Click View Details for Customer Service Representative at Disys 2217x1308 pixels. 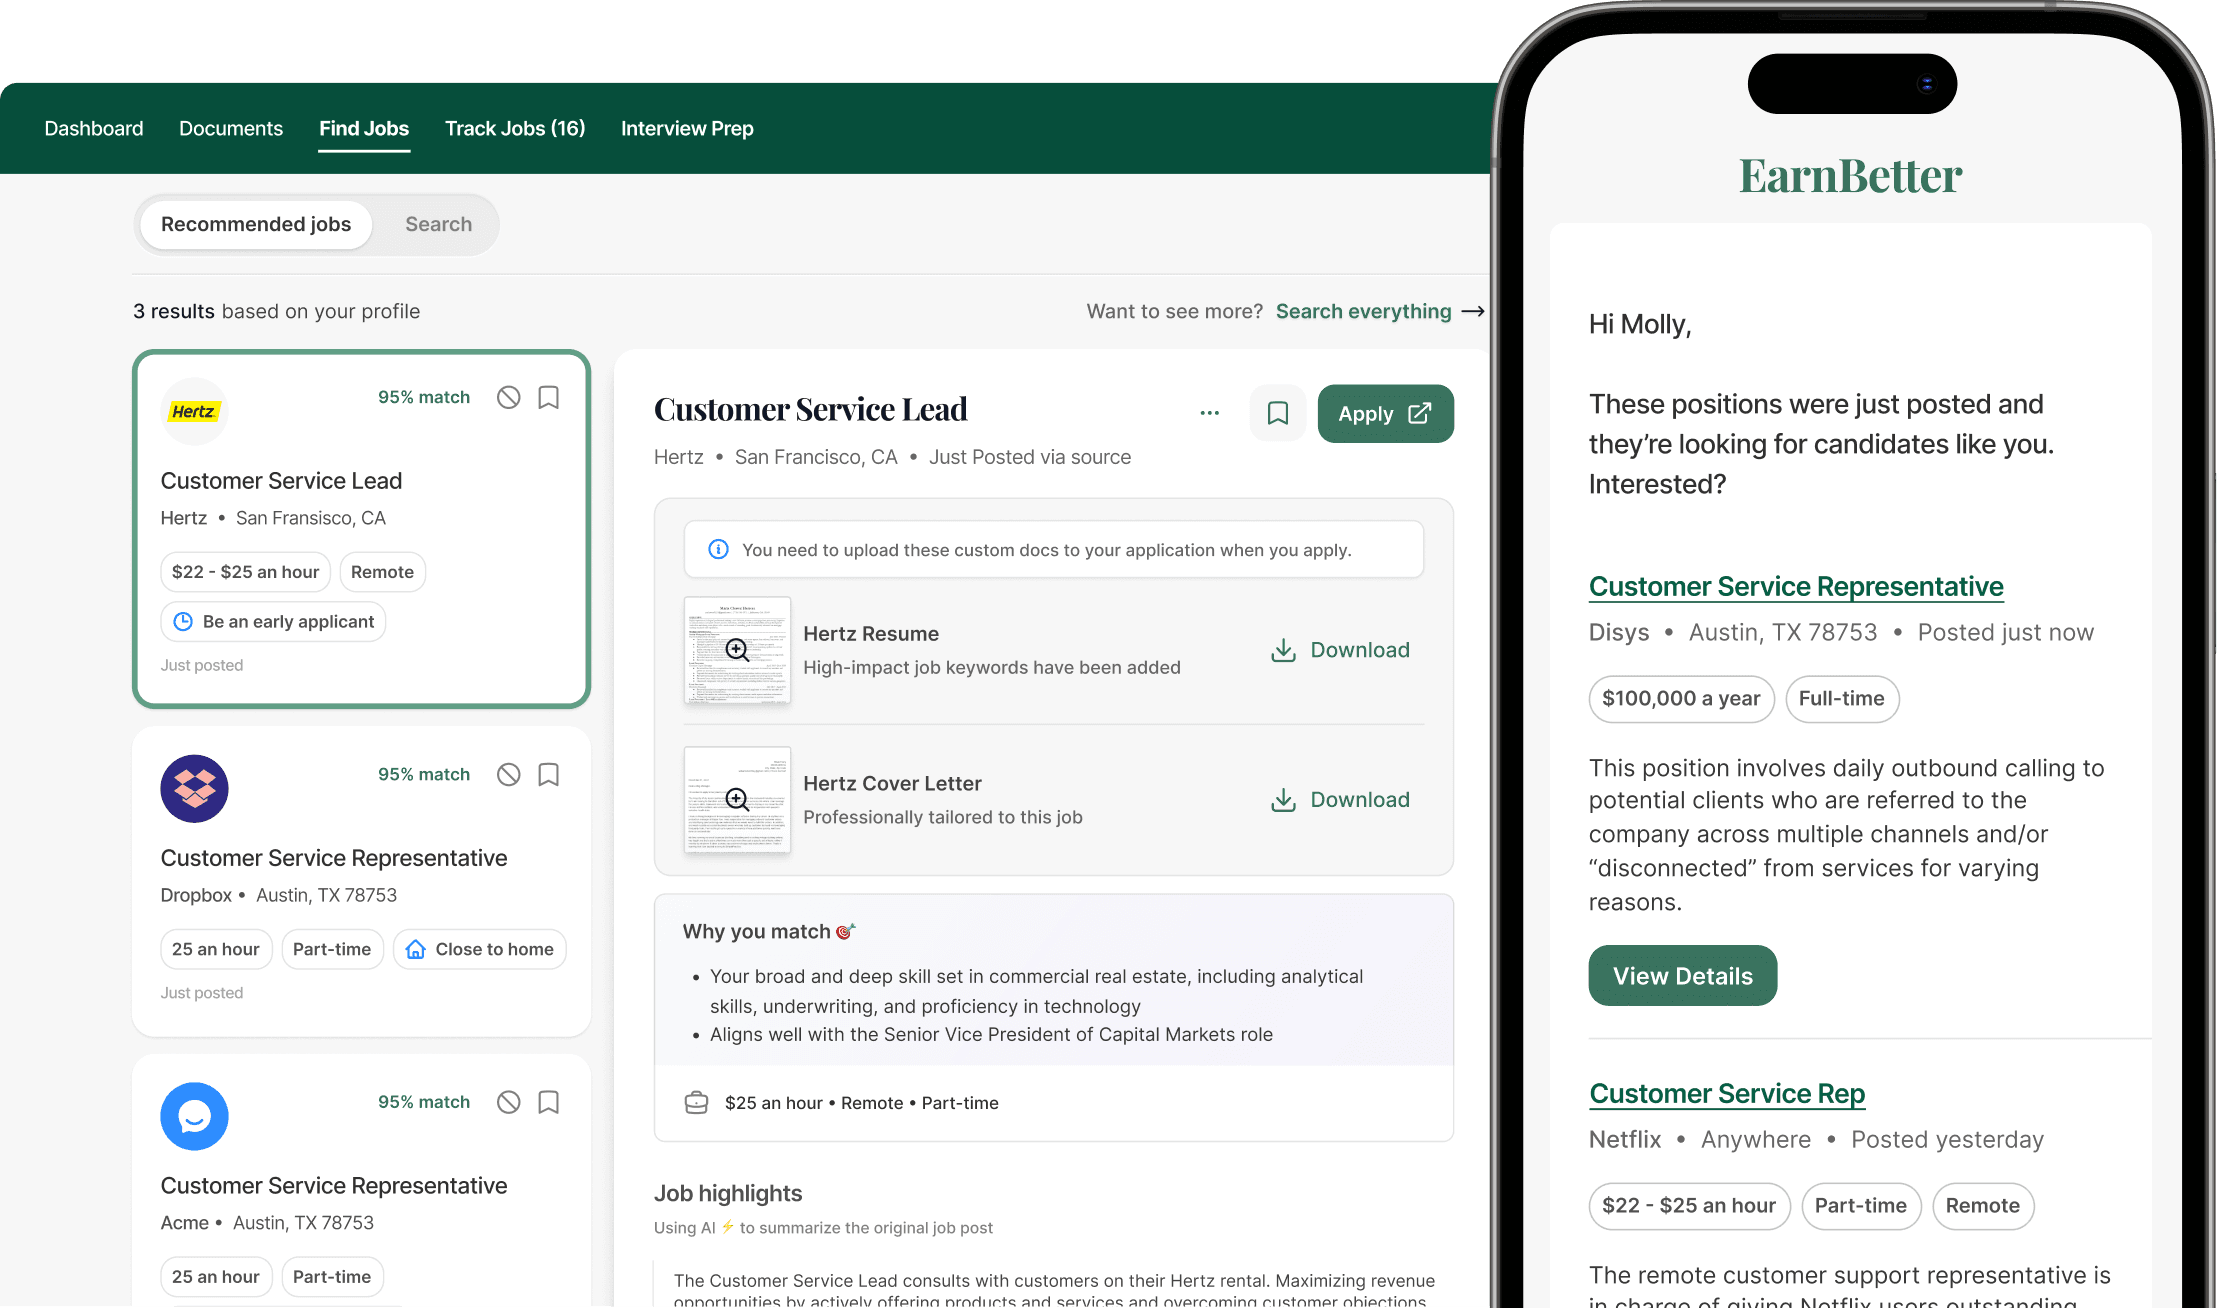click(1681, 975)
